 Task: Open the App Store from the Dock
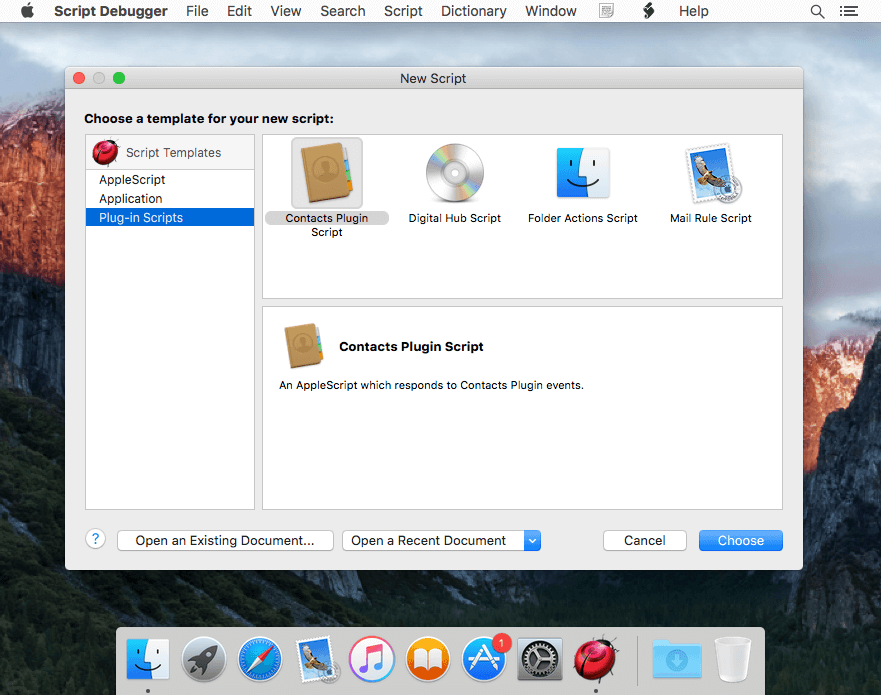coord(483,659)
